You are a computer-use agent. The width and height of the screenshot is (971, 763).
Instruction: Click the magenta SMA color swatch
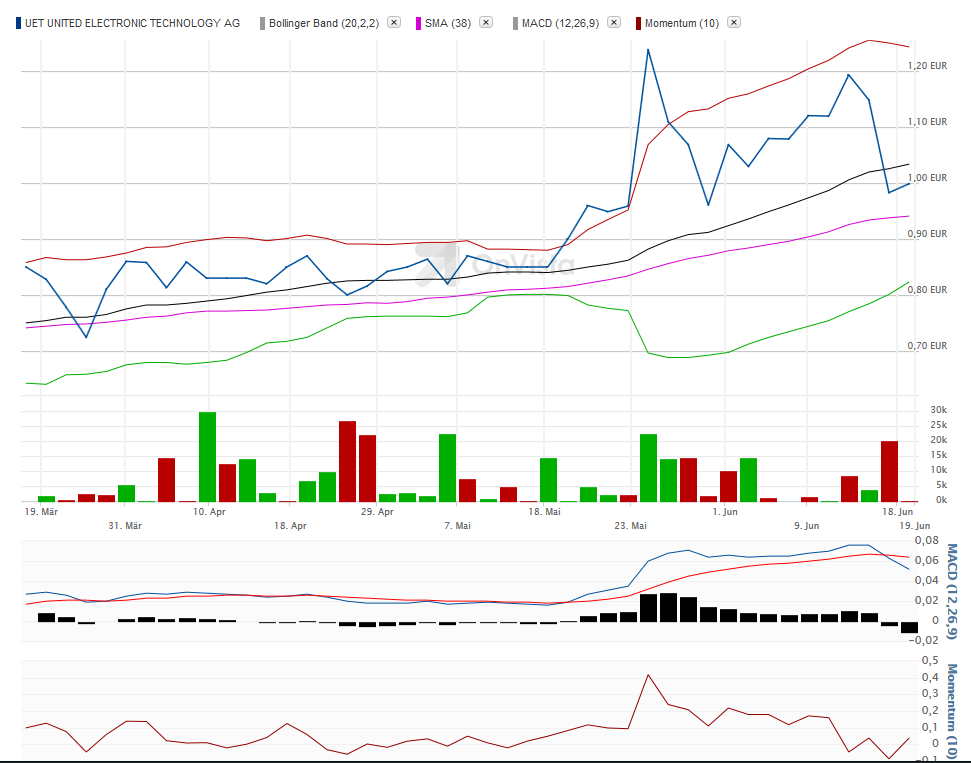click(419, 24)
